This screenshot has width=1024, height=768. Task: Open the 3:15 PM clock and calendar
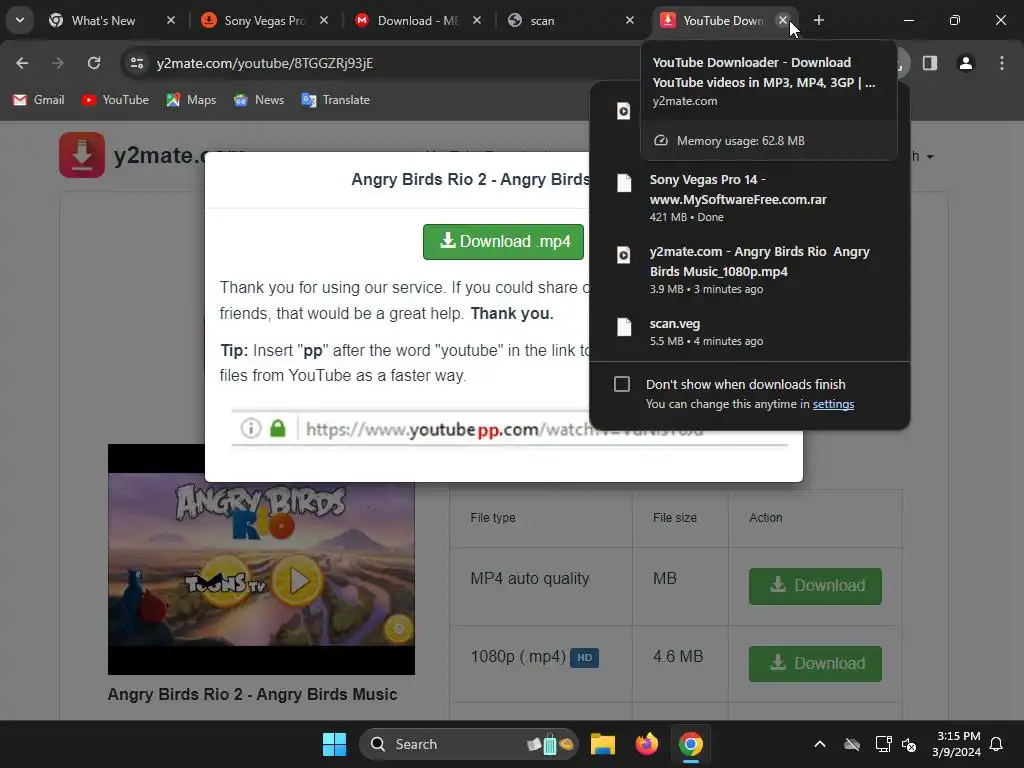956,744
